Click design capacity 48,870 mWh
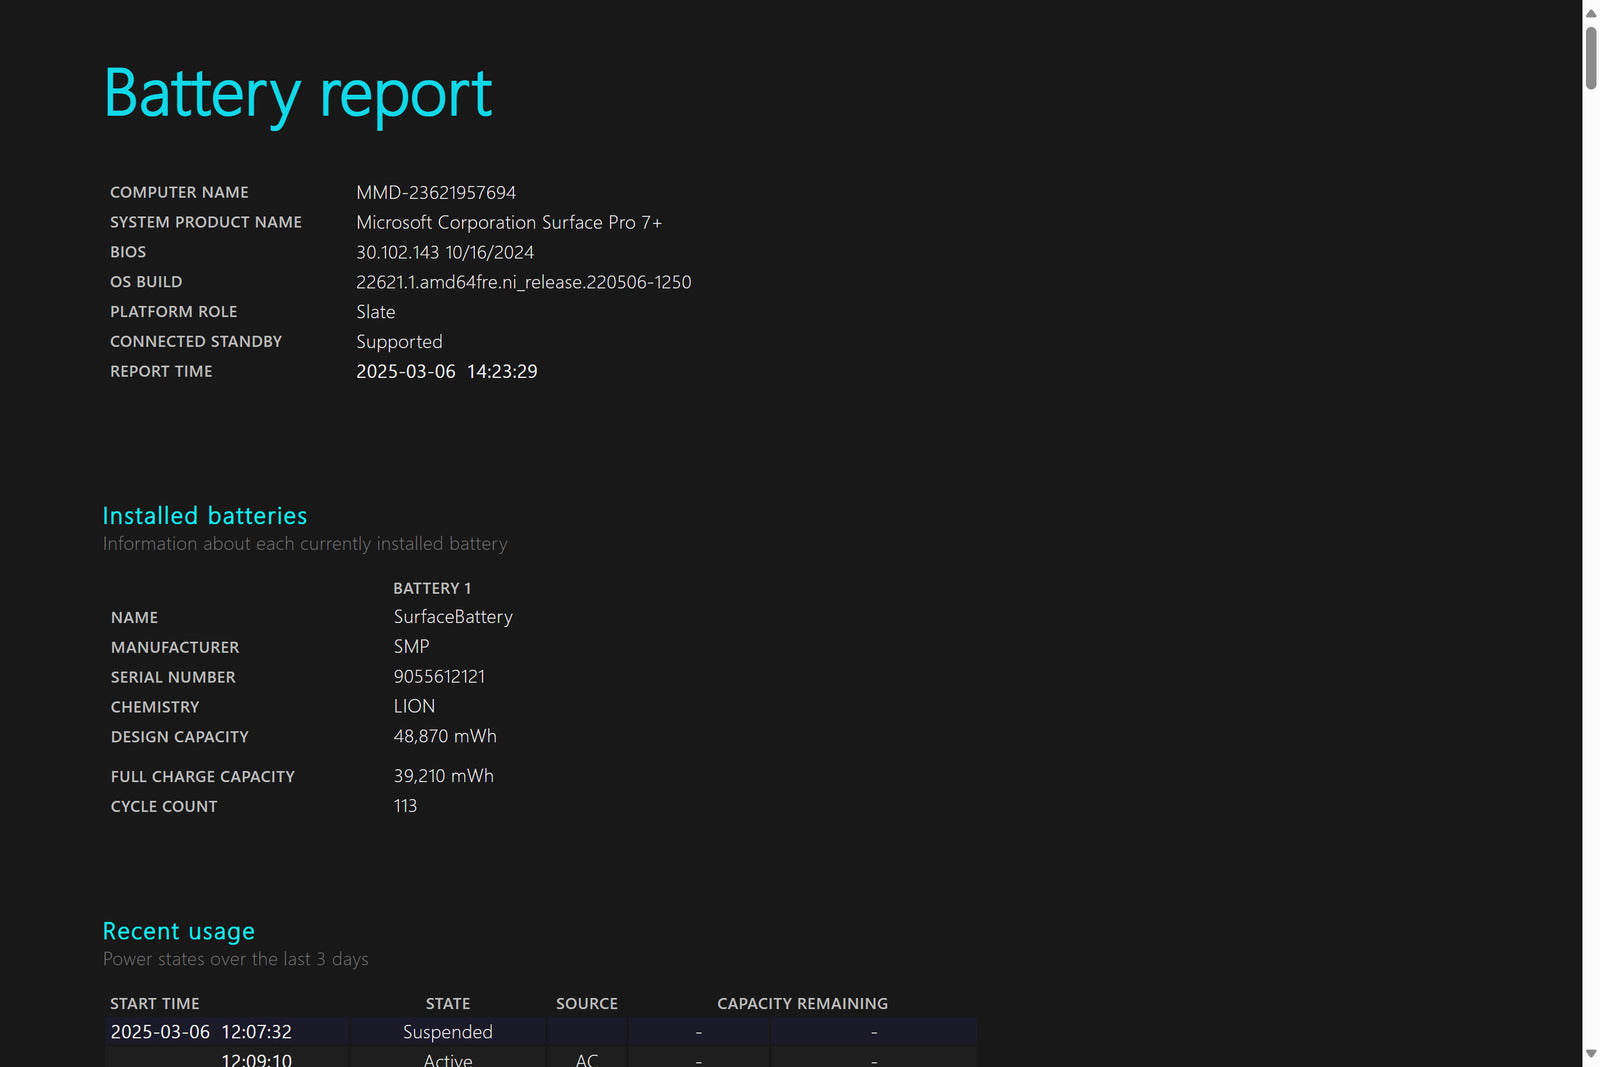The height and width of the screenshot is (1067, 1600). 445,736
